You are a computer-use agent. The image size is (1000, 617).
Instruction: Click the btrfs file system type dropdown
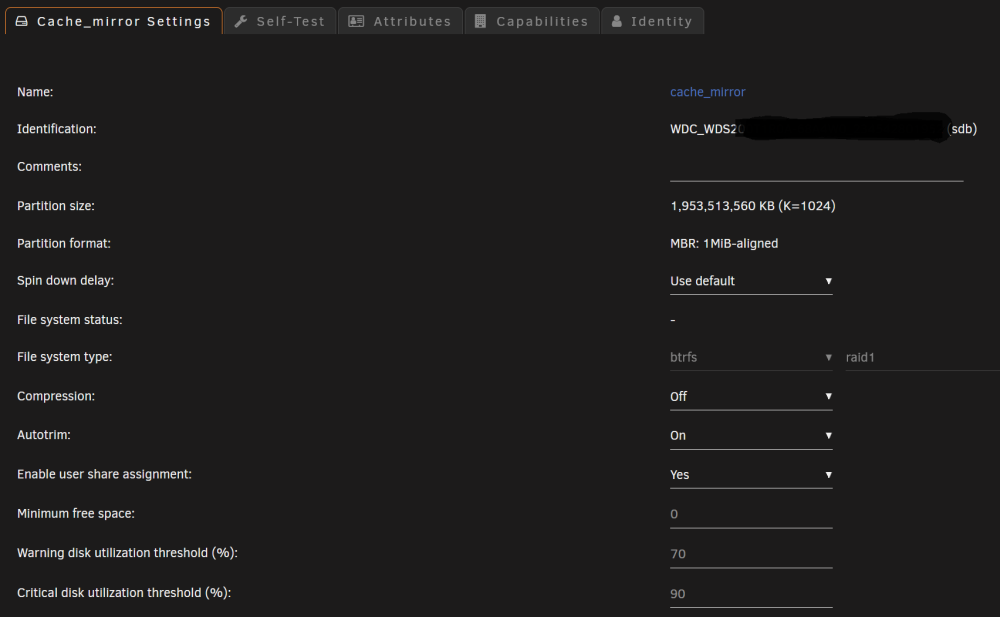pyautogui.click(x=751, y=357)
